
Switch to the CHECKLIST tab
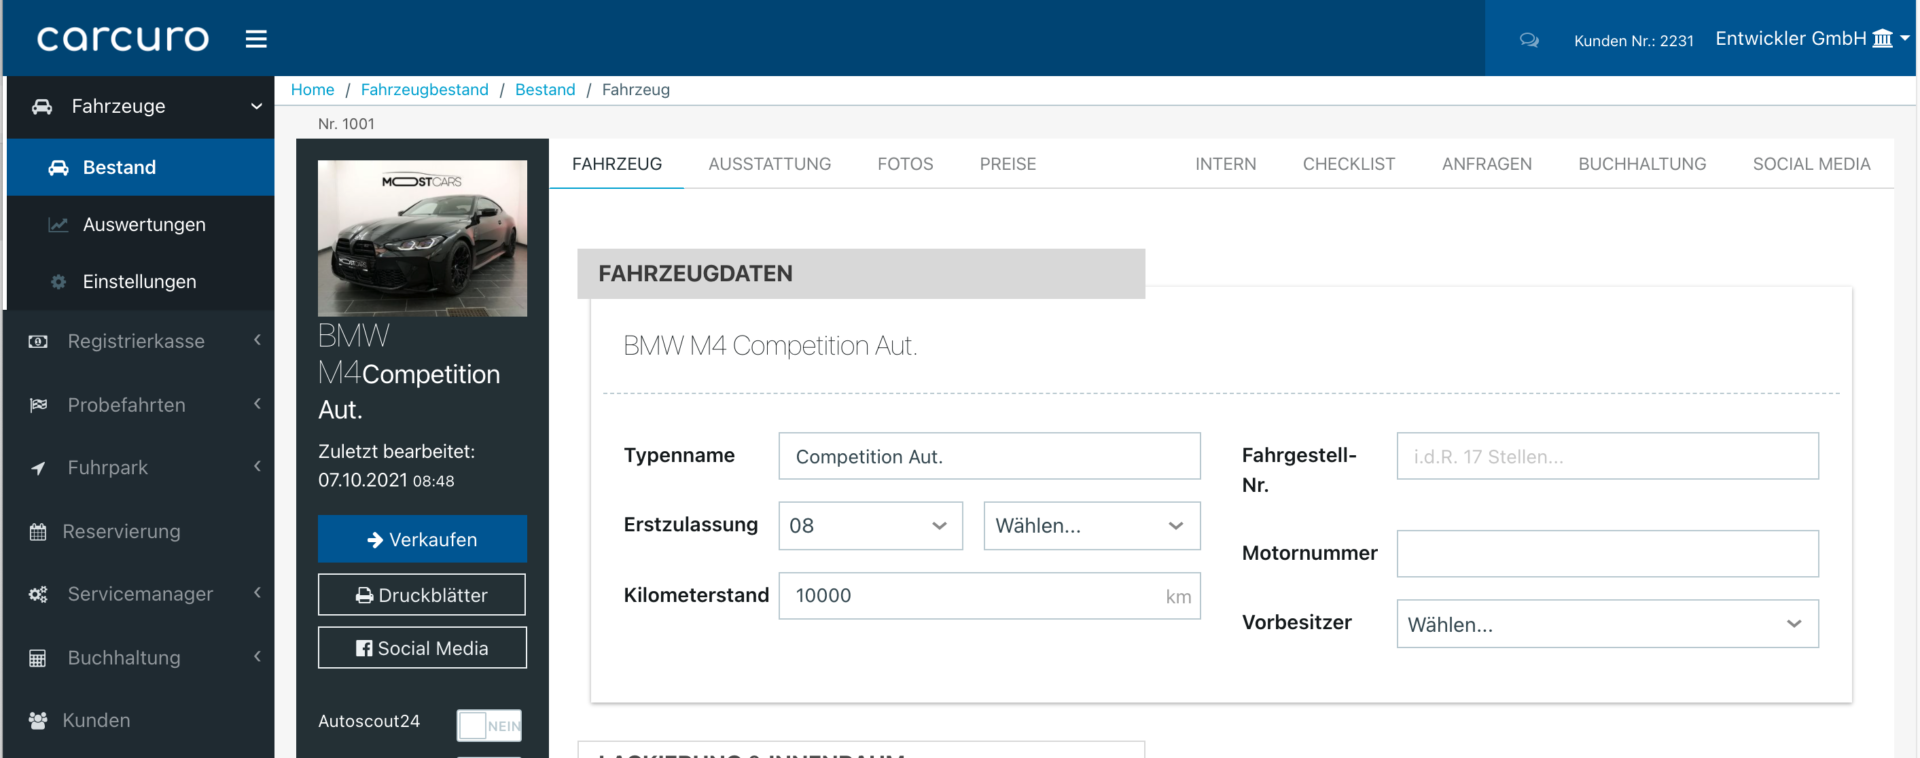[x=1348, y=164]
